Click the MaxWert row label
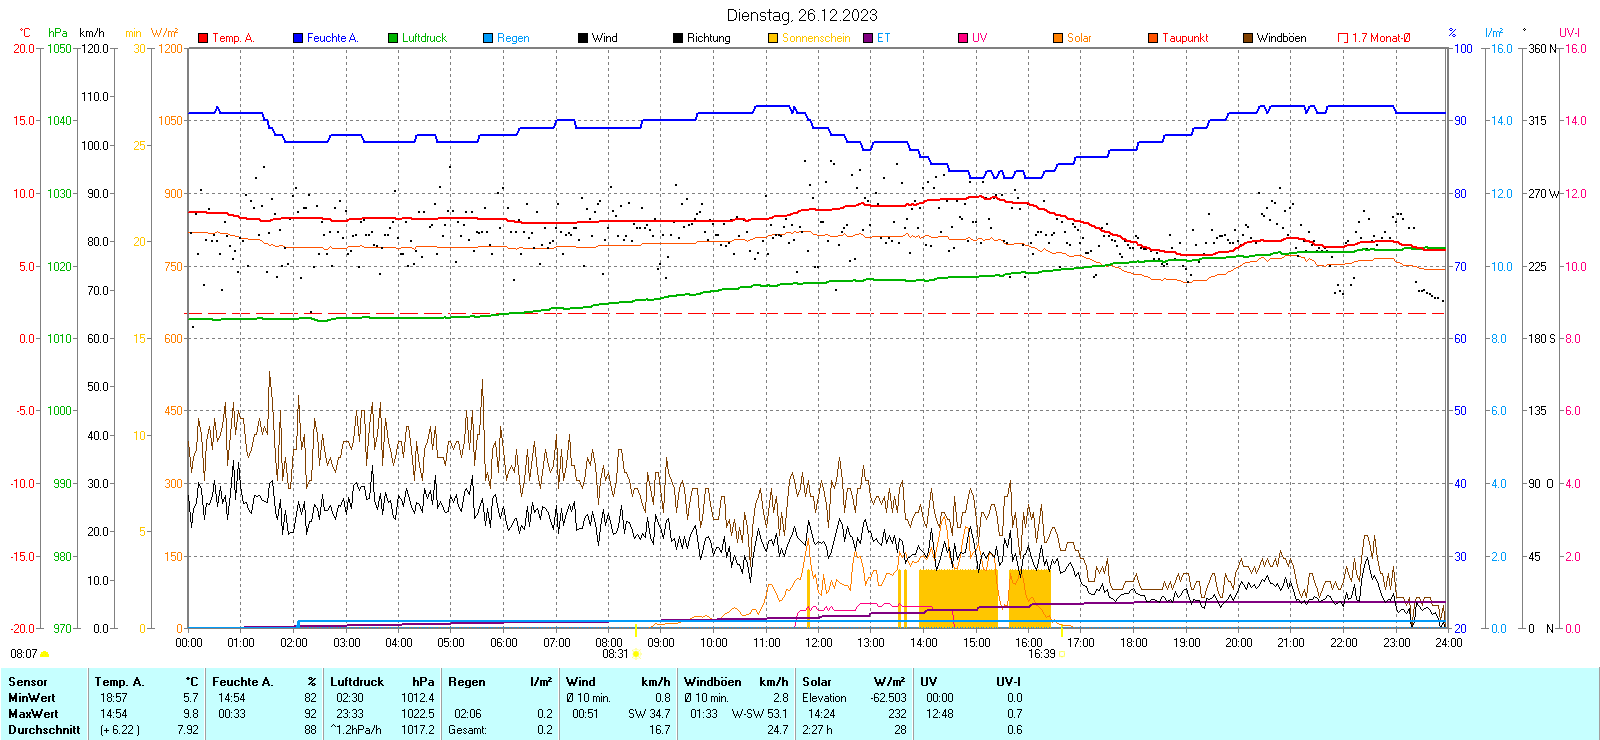1600x740 pixels. [33, 714]
